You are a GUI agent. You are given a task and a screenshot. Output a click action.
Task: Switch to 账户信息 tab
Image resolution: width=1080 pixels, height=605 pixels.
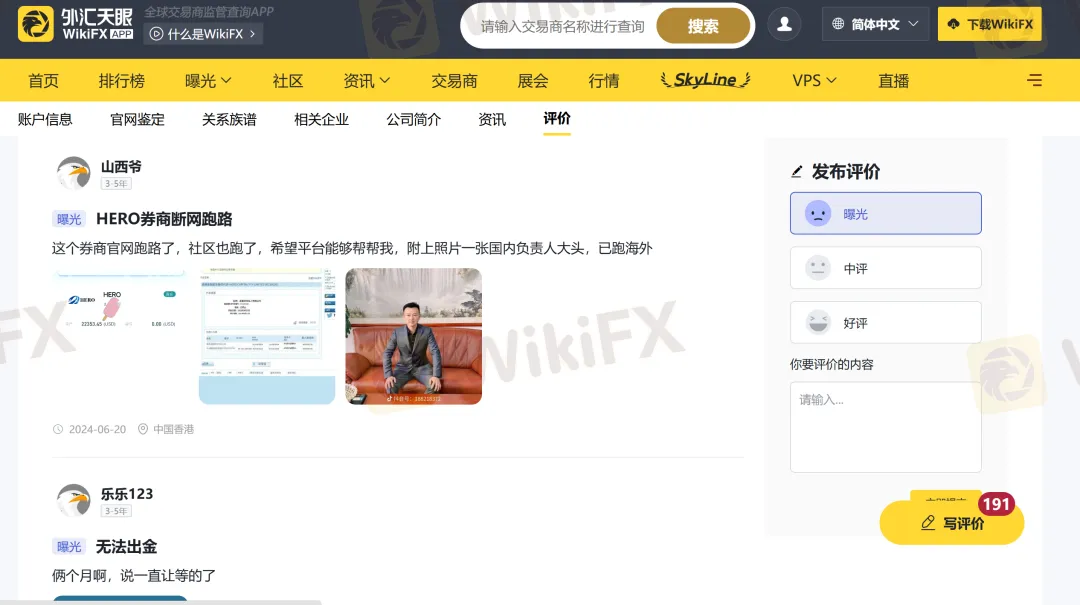click(x=45, y=119)
